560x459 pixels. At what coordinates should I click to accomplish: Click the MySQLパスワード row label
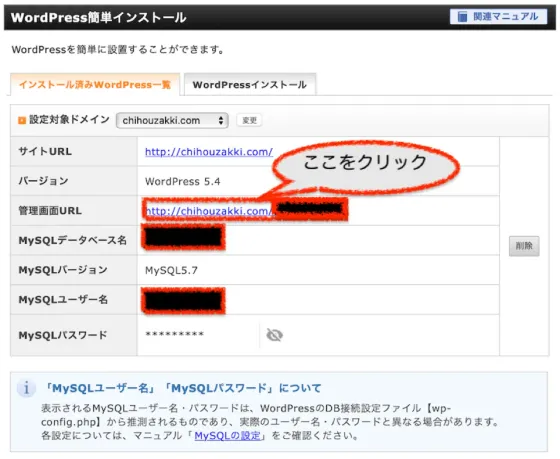point(63,335)
